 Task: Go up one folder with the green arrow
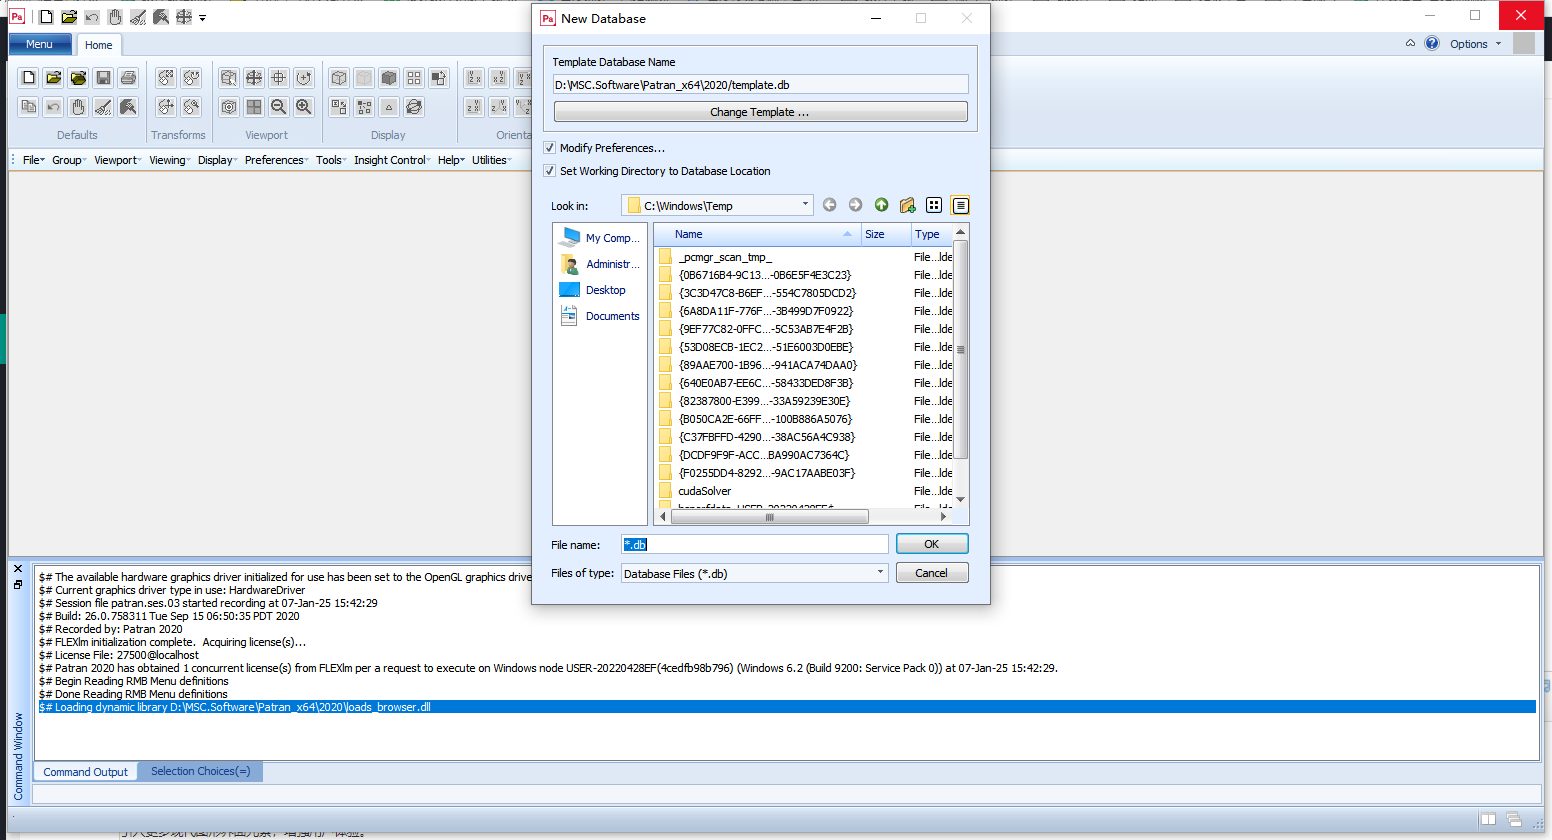[x=881, y=205]
